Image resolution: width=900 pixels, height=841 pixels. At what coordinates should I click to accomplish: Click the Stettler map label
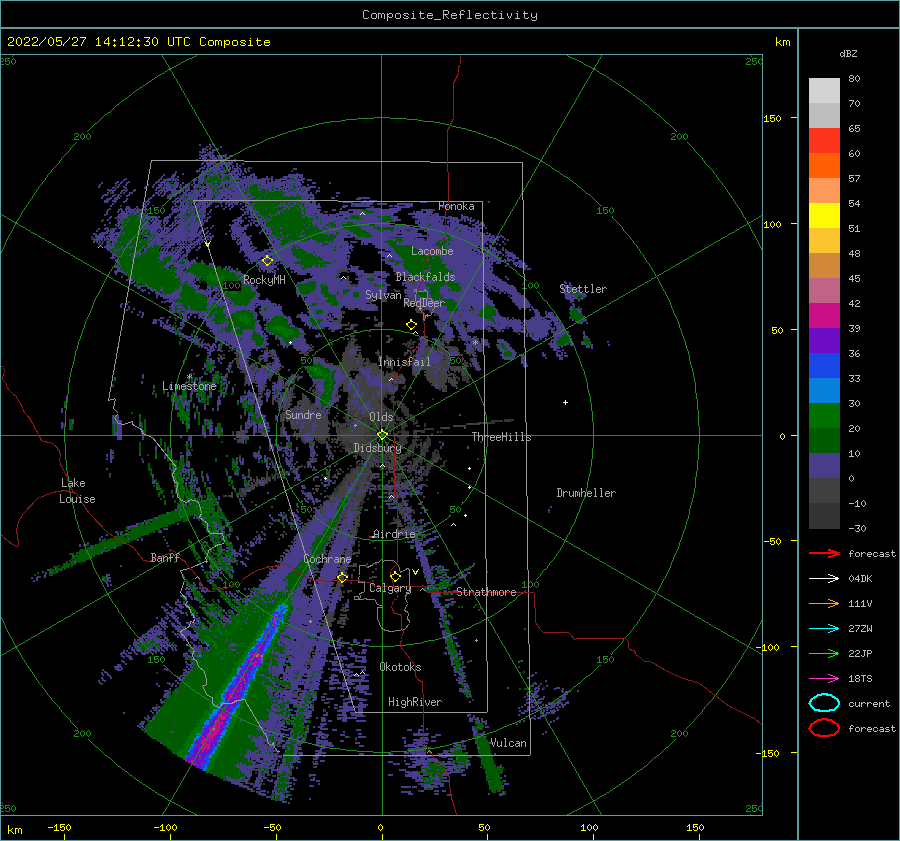click(x=583, y=289)
